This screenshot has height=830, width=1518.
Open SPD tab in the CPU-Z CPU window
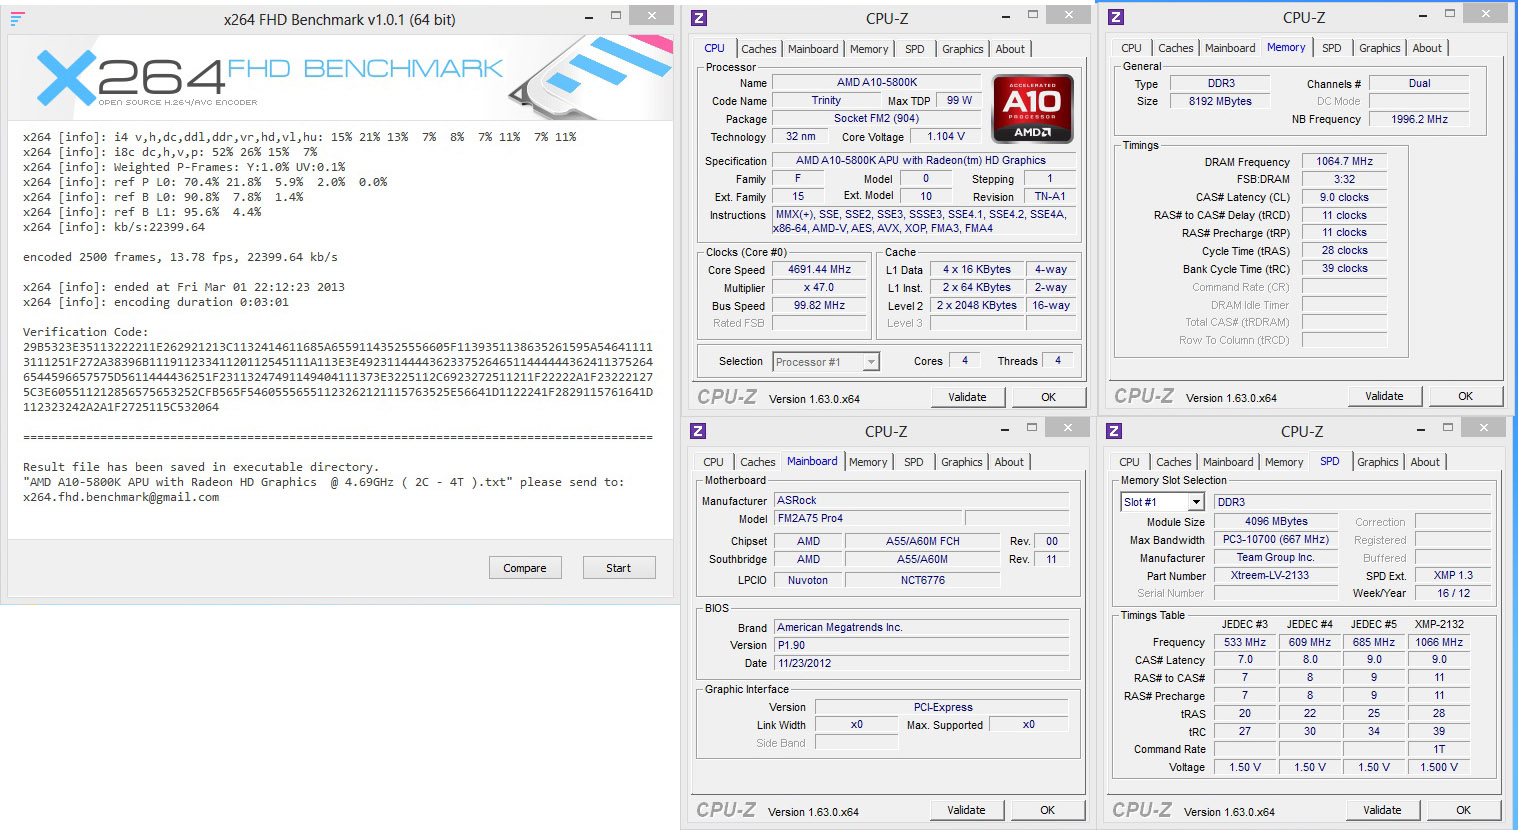coord(915,49)
